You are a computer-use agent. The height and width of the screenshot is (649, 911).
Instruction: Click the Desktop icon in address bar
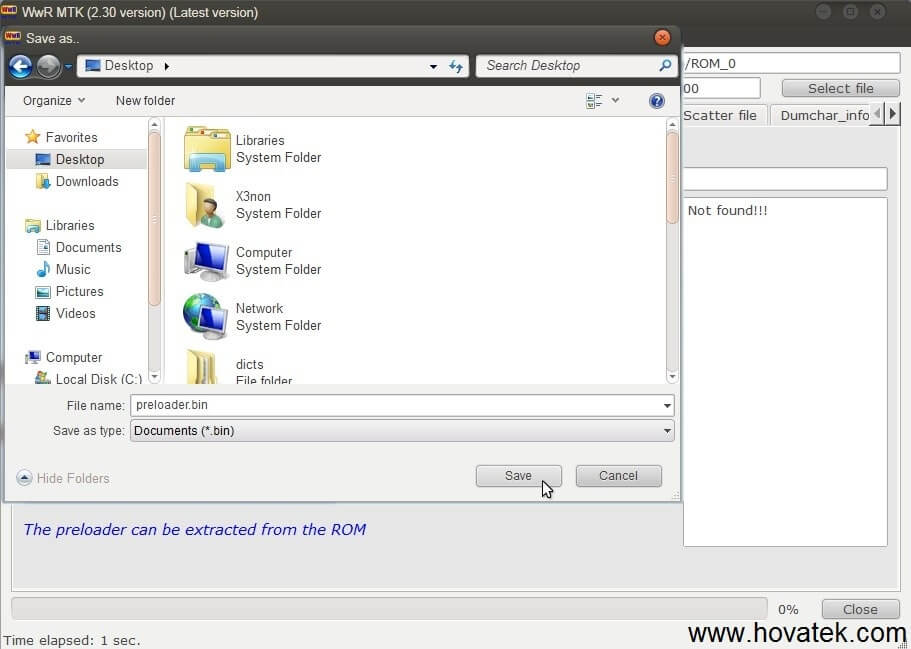(x=93, y=66)
